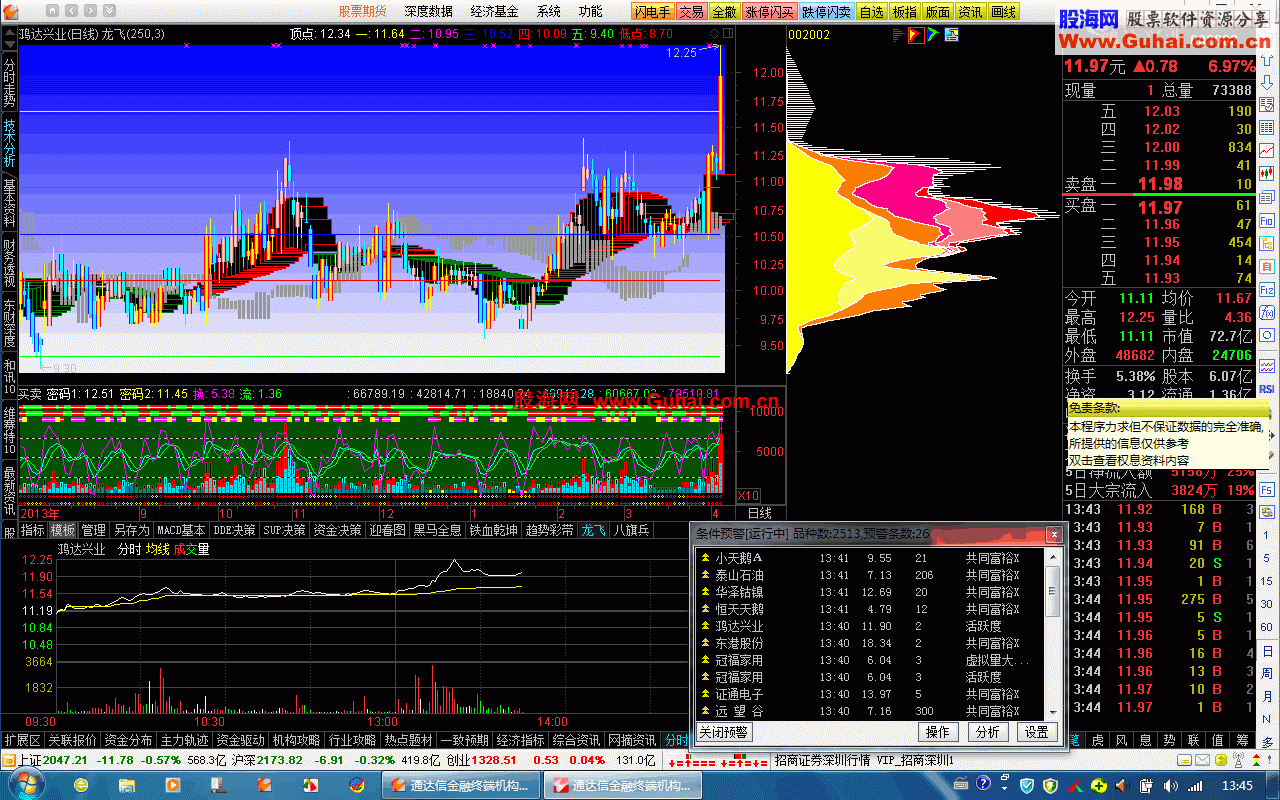Click the forward navigation arrow

(x=90, y=11)
